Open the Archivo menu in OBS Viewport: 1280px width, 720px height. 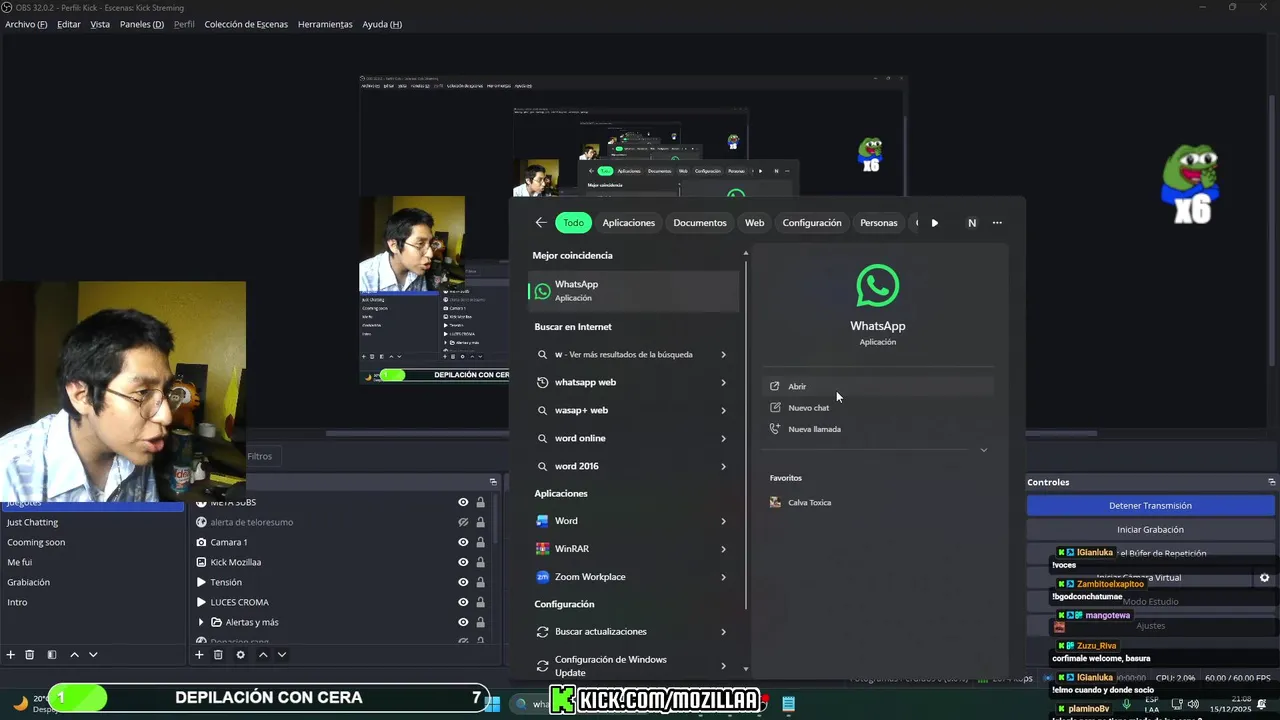26,24
